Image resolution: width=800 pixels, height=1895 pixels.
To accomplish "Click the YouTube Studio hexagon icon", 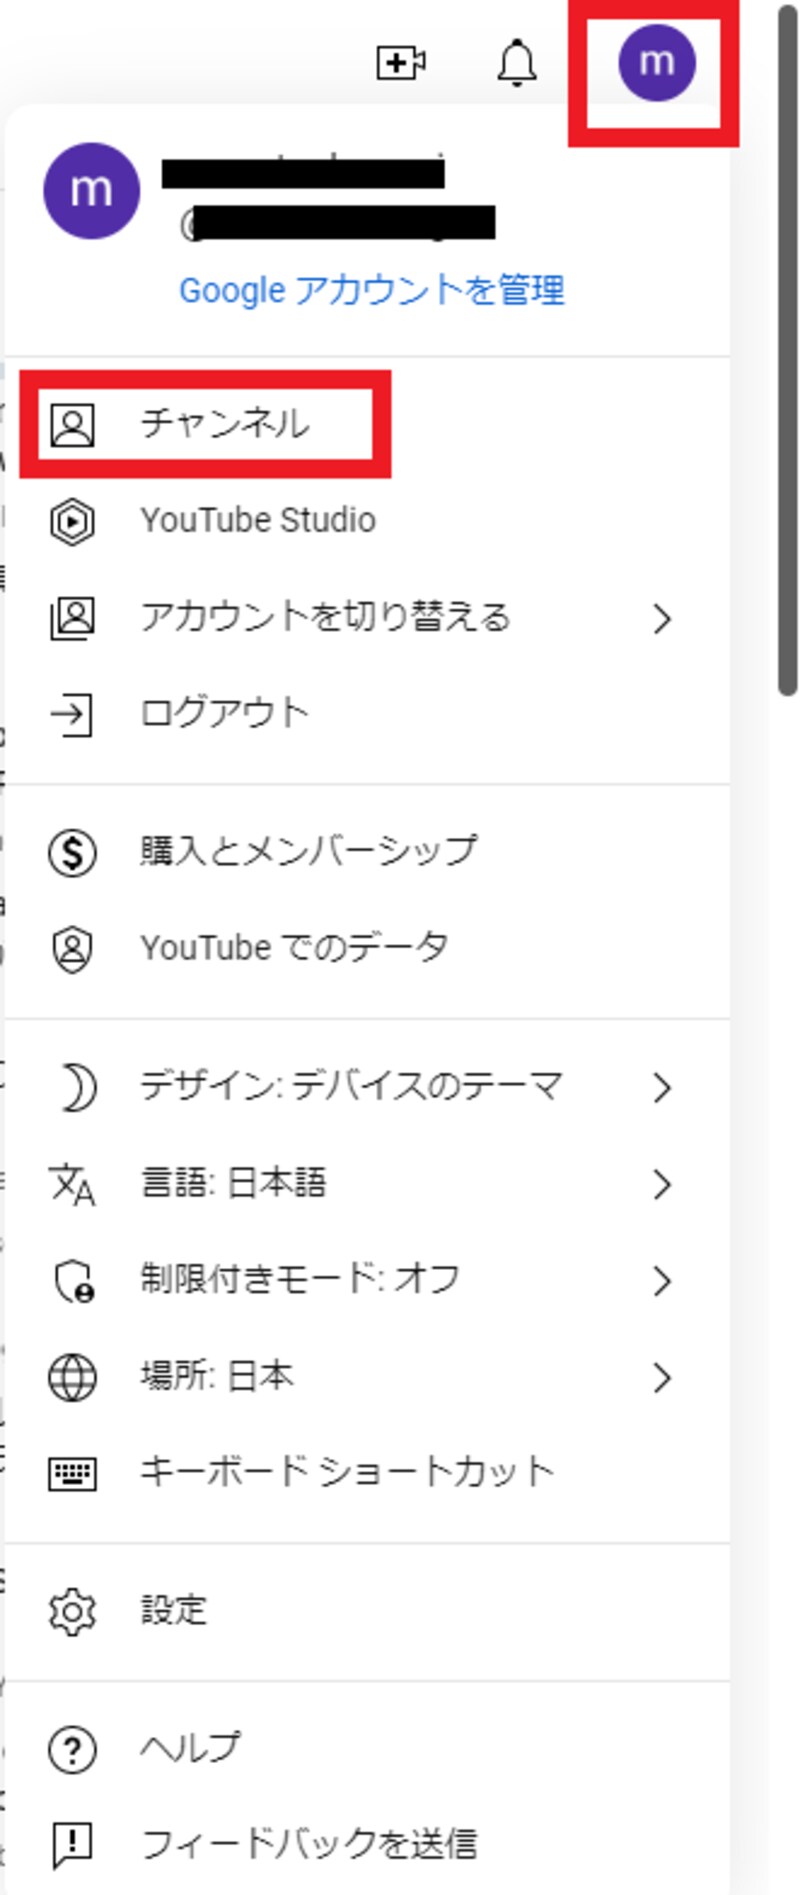I will [x=72, y=521].
